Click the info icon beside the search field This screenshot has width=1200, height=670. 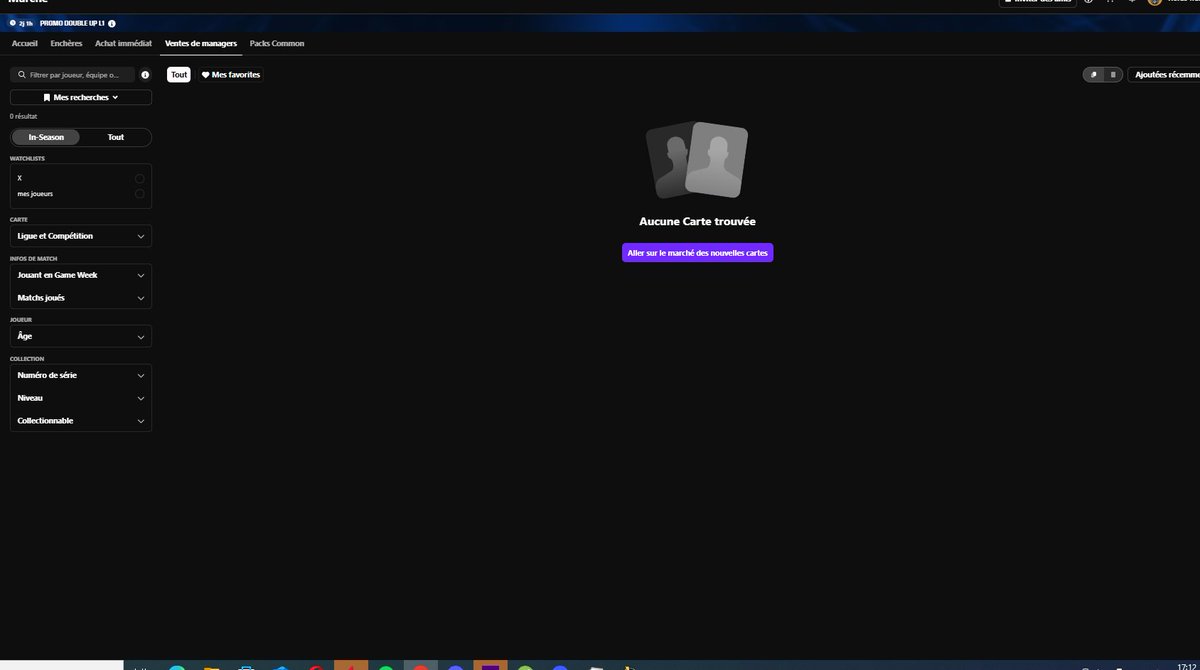pos(145,75)
